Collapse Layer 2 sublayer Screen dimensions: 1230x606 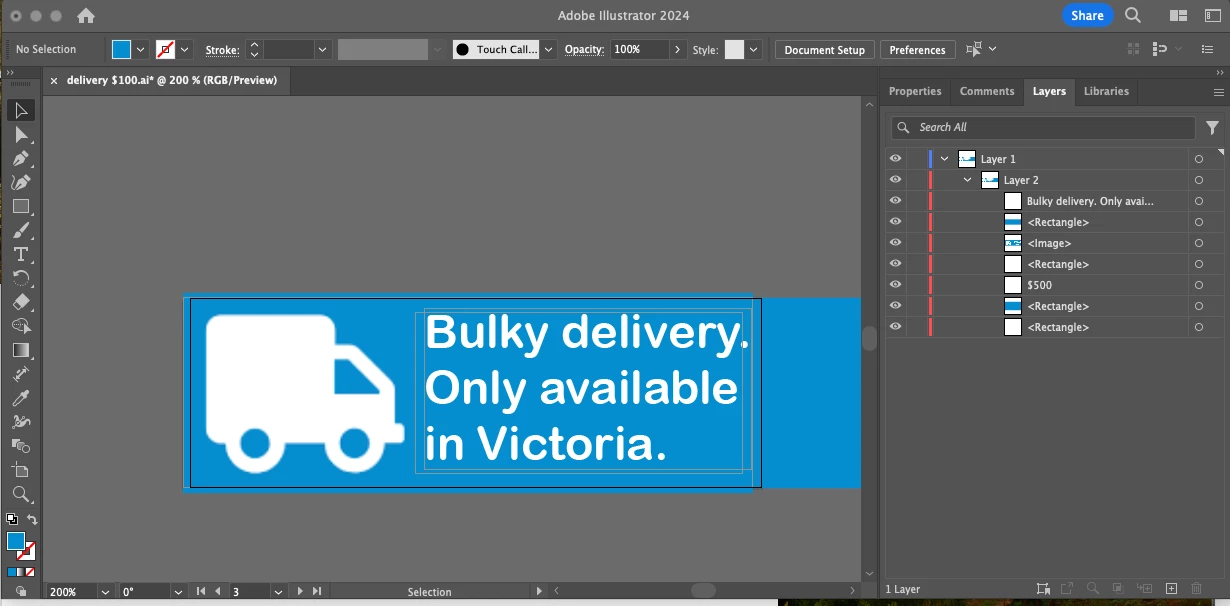(967, 180)
